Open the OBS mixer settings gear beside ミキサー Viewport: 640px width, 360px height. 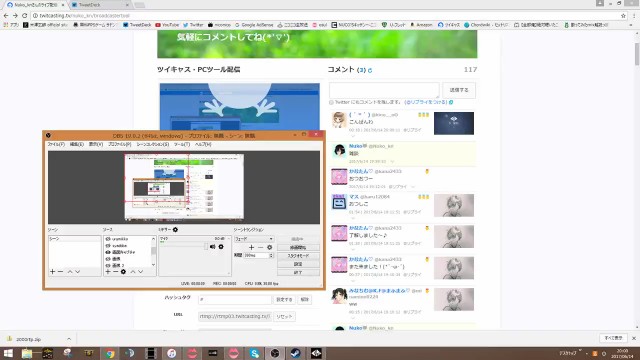click(176, 229)
